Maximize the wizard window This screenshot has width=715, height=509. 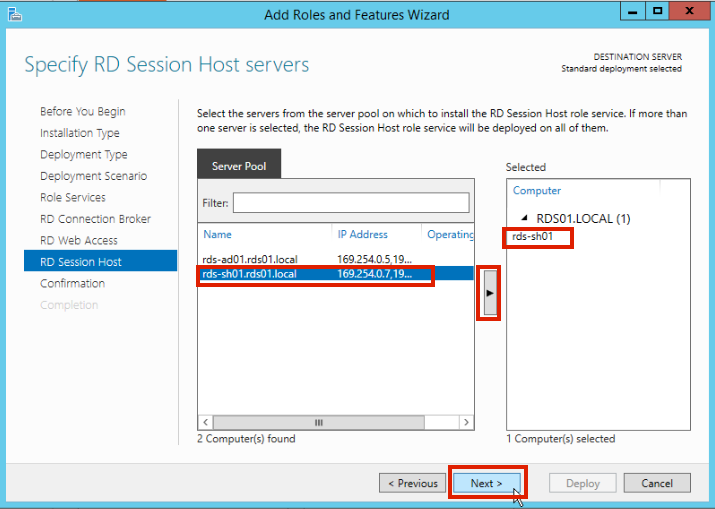coord(658,12)
